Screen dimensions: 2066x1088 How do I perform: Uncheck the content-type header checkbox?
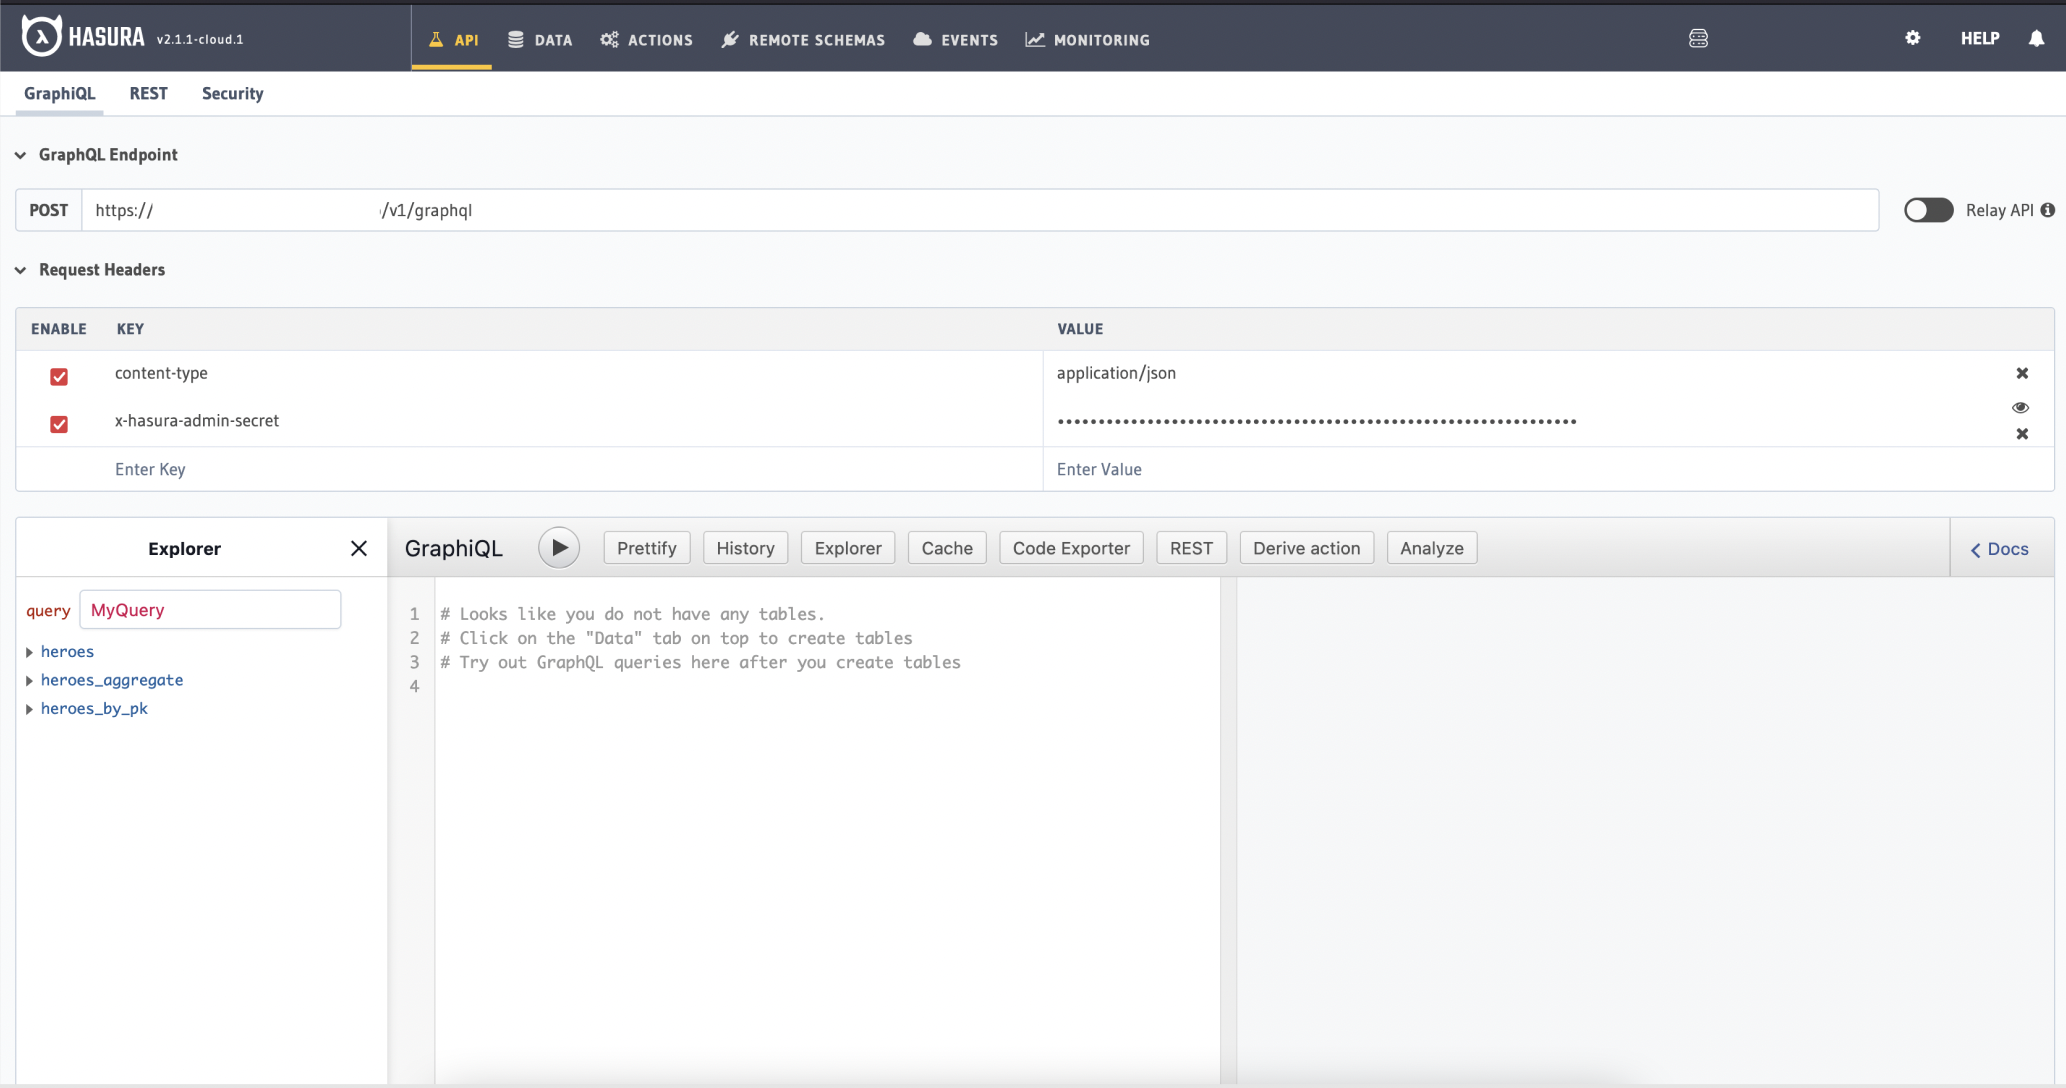tap(59, 377)
